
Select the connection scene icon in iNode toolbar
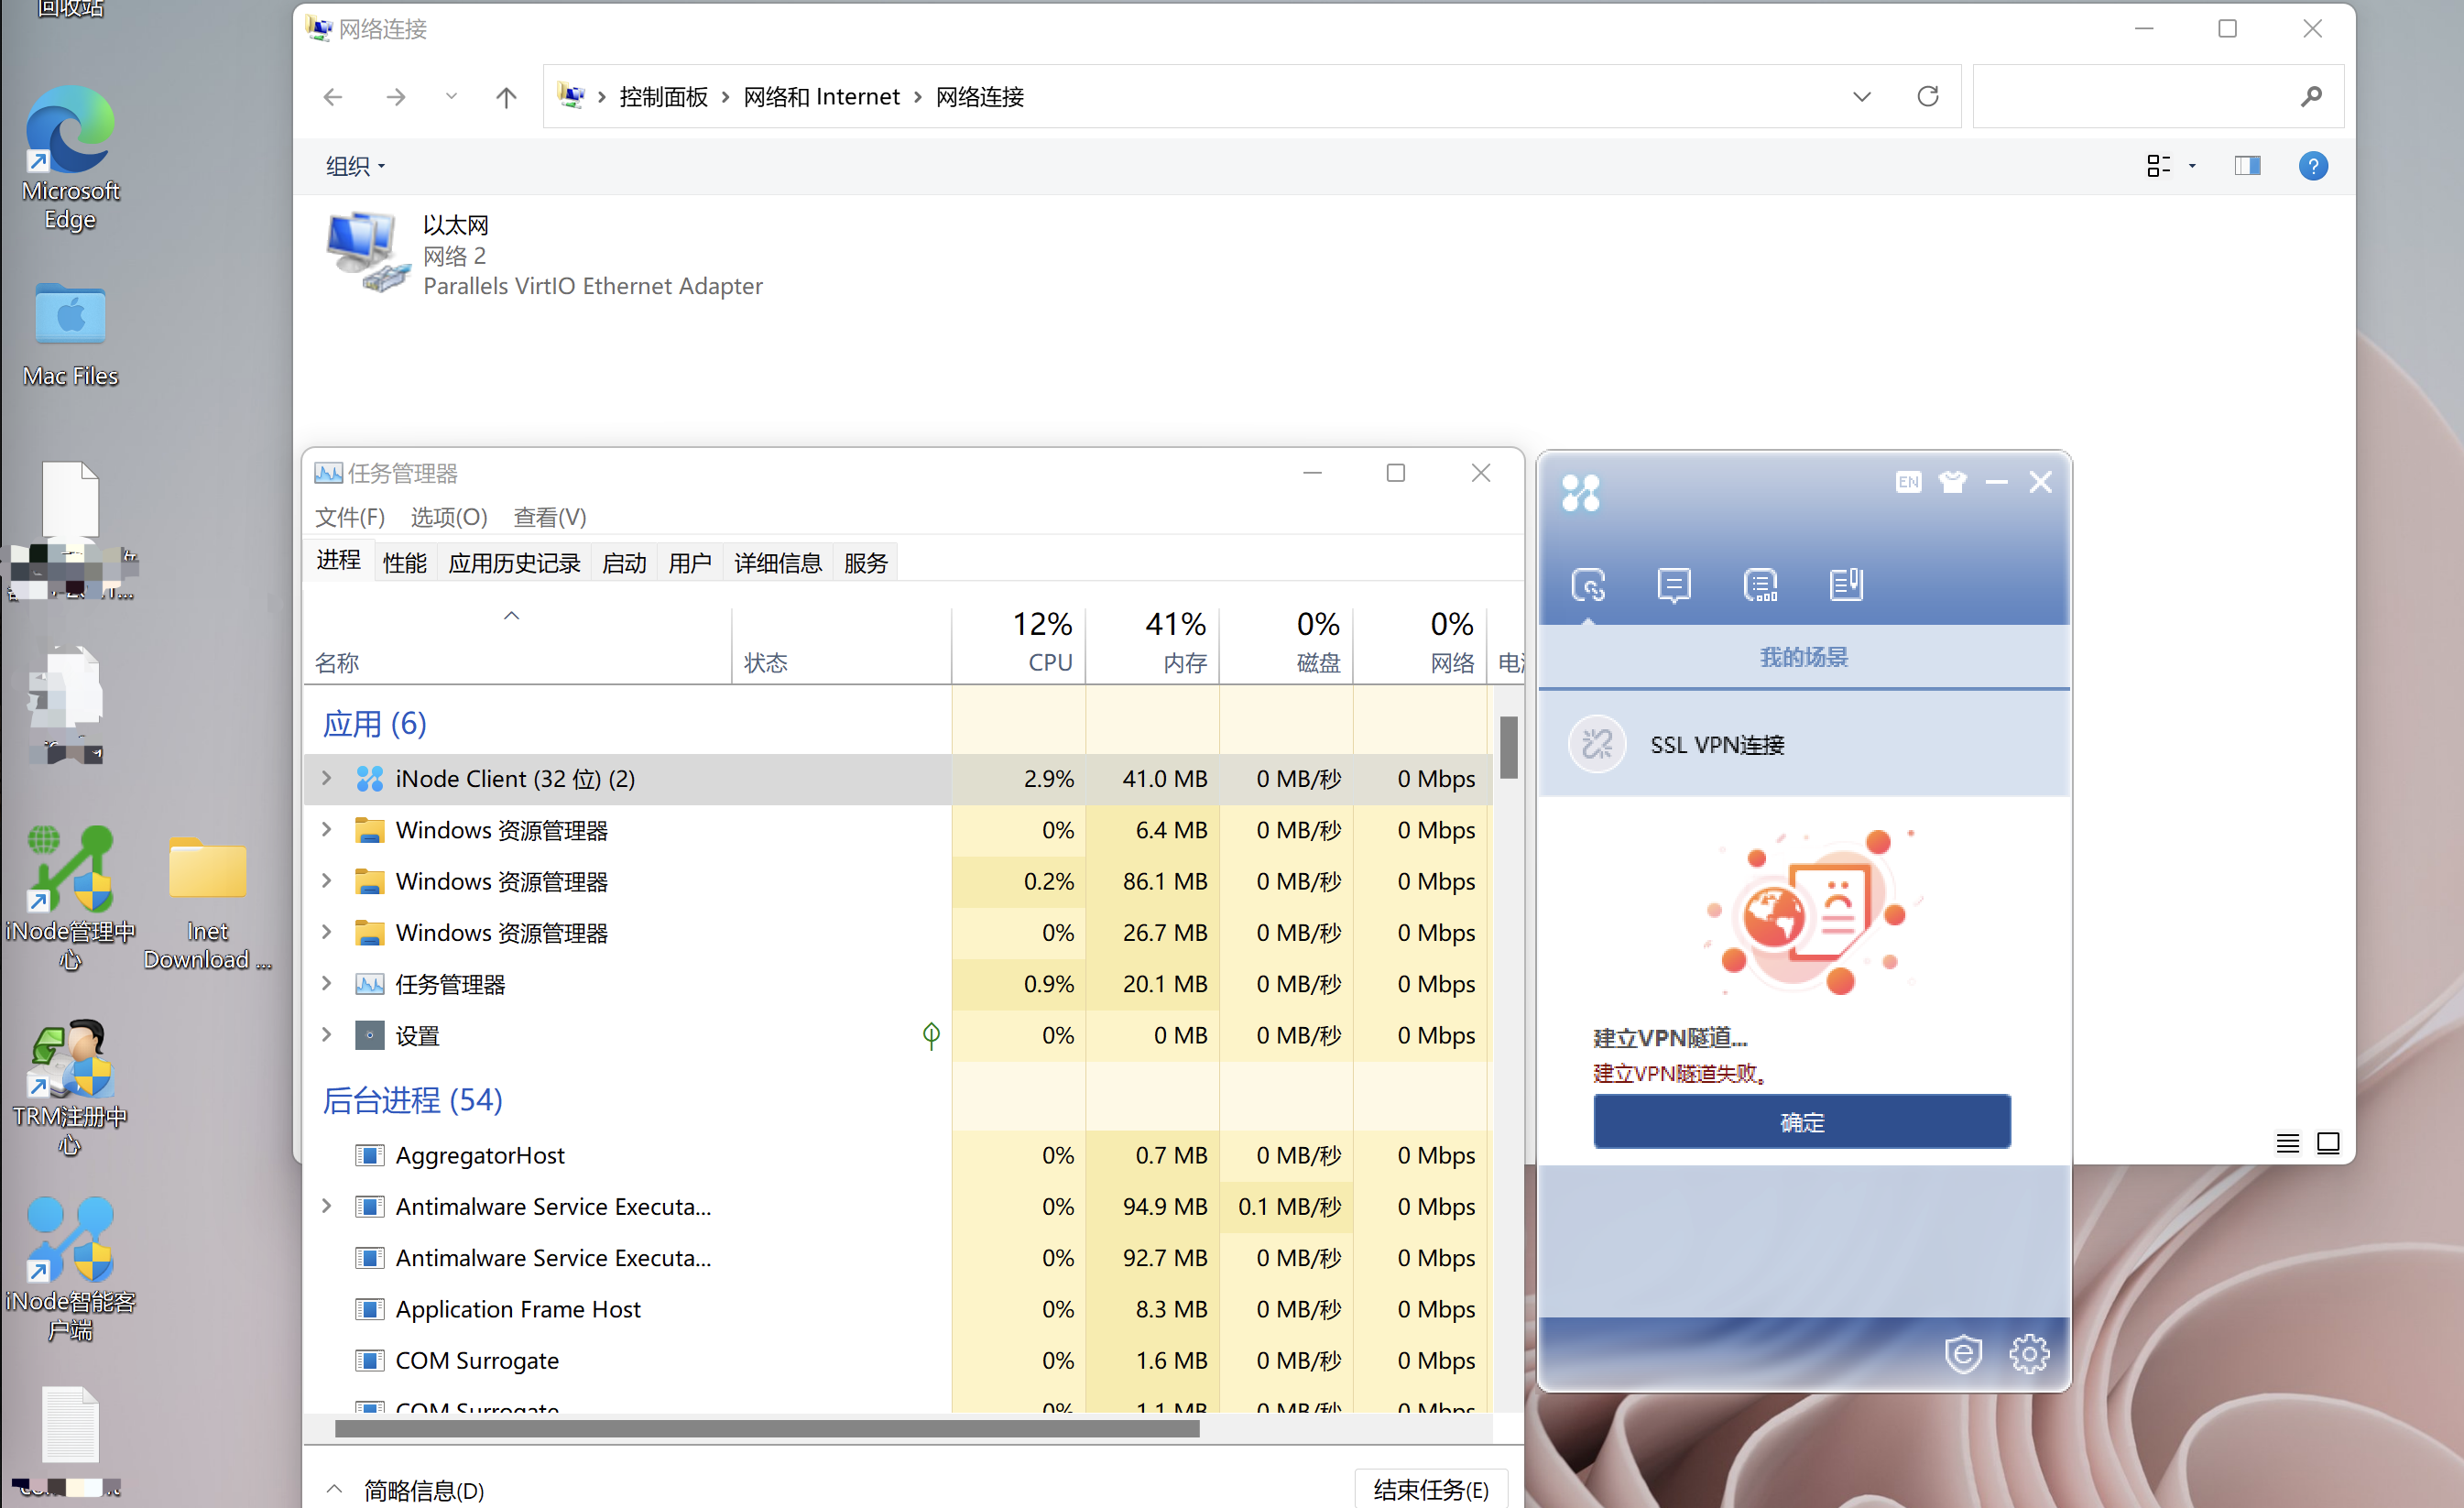click(1588, 584)
